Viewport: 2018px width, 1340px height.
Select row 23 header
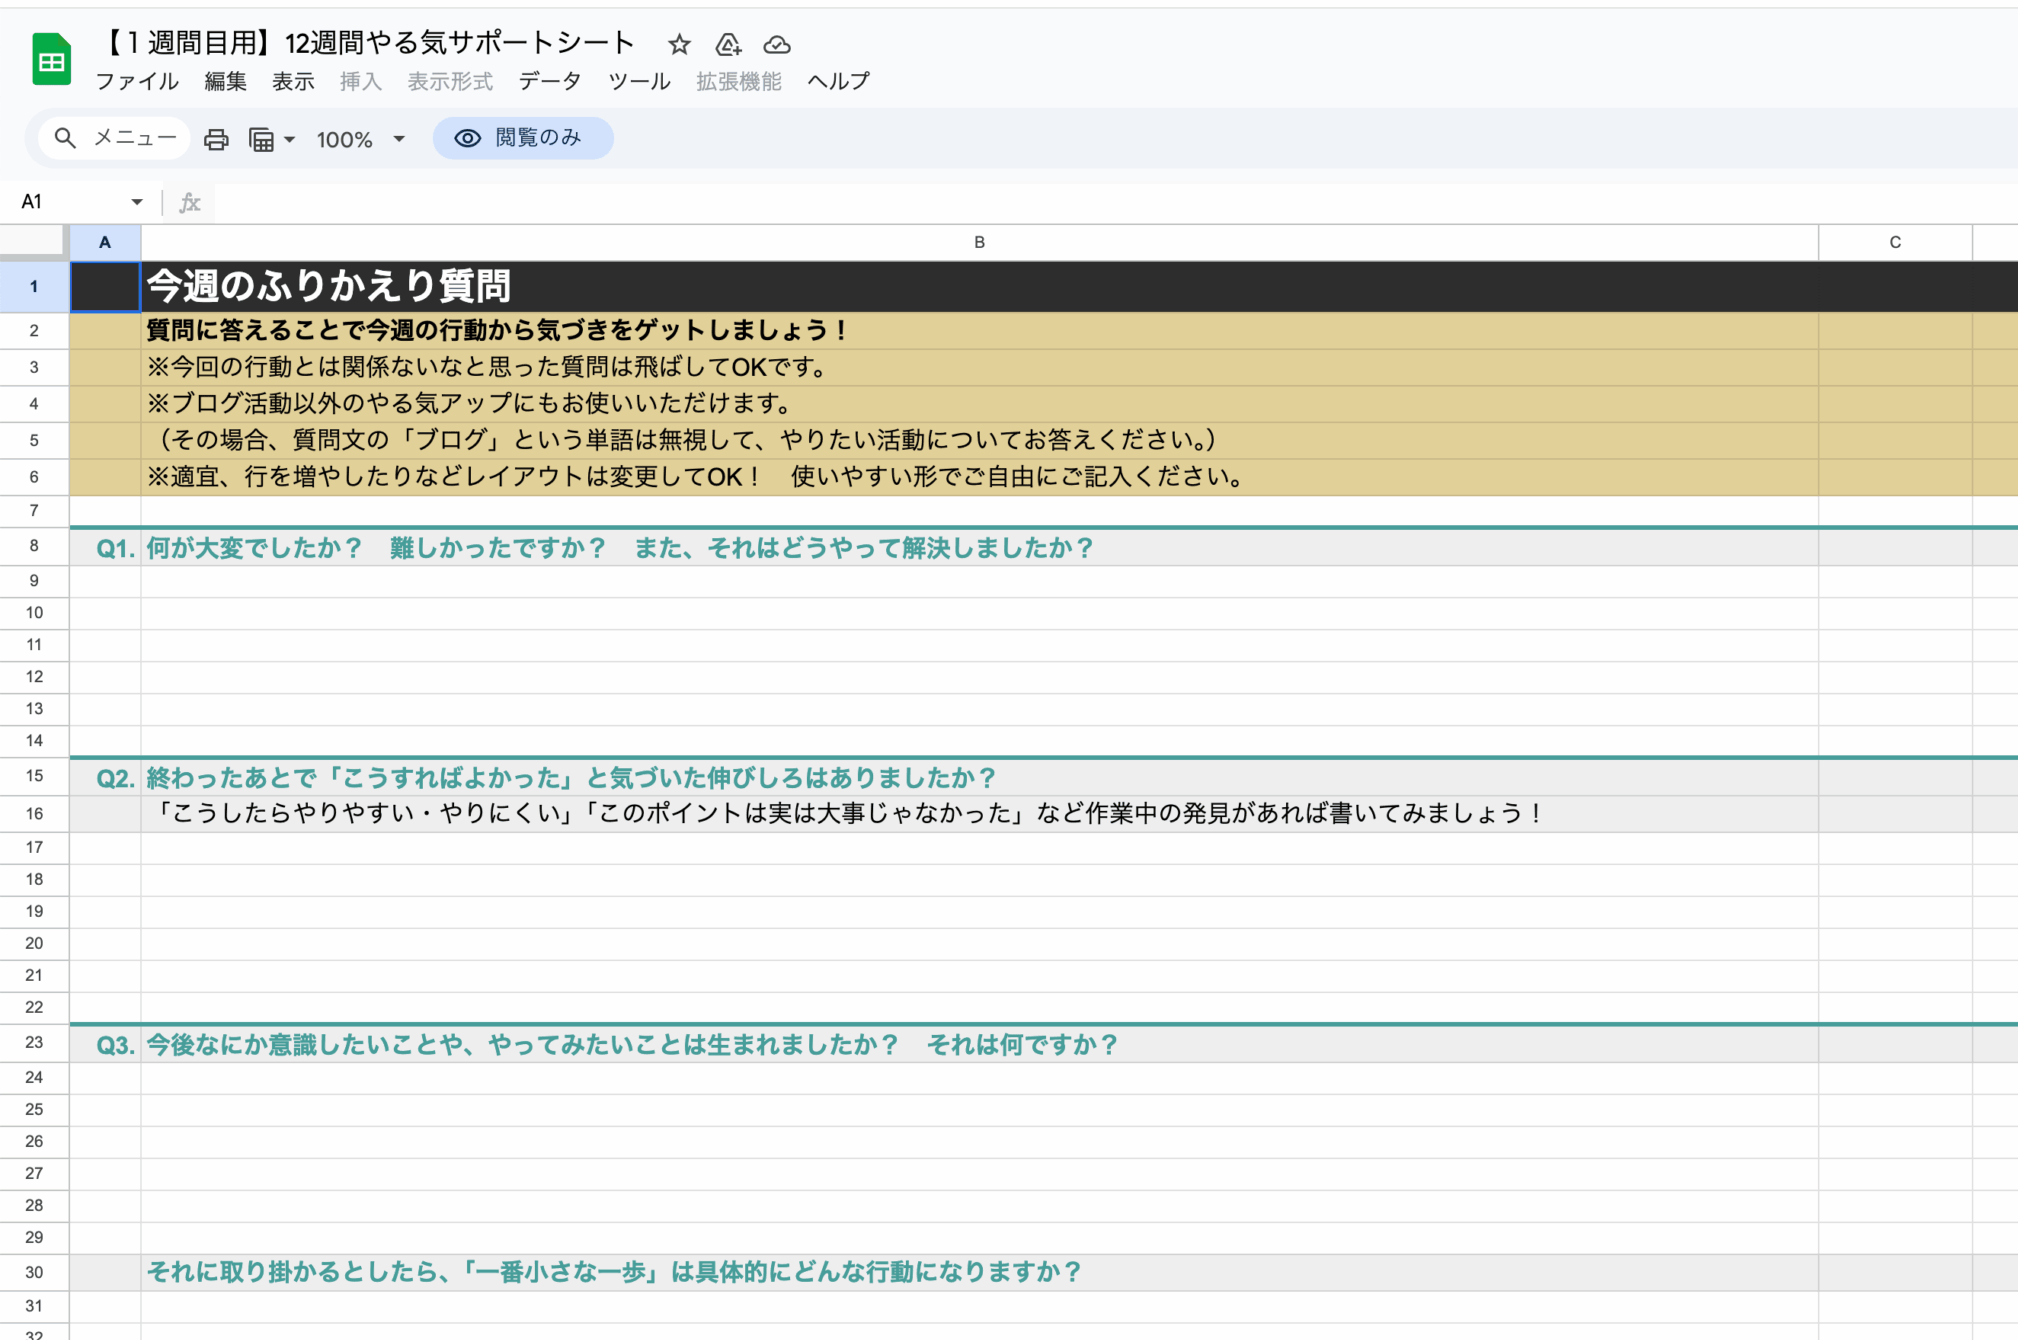click(34, 1042)
